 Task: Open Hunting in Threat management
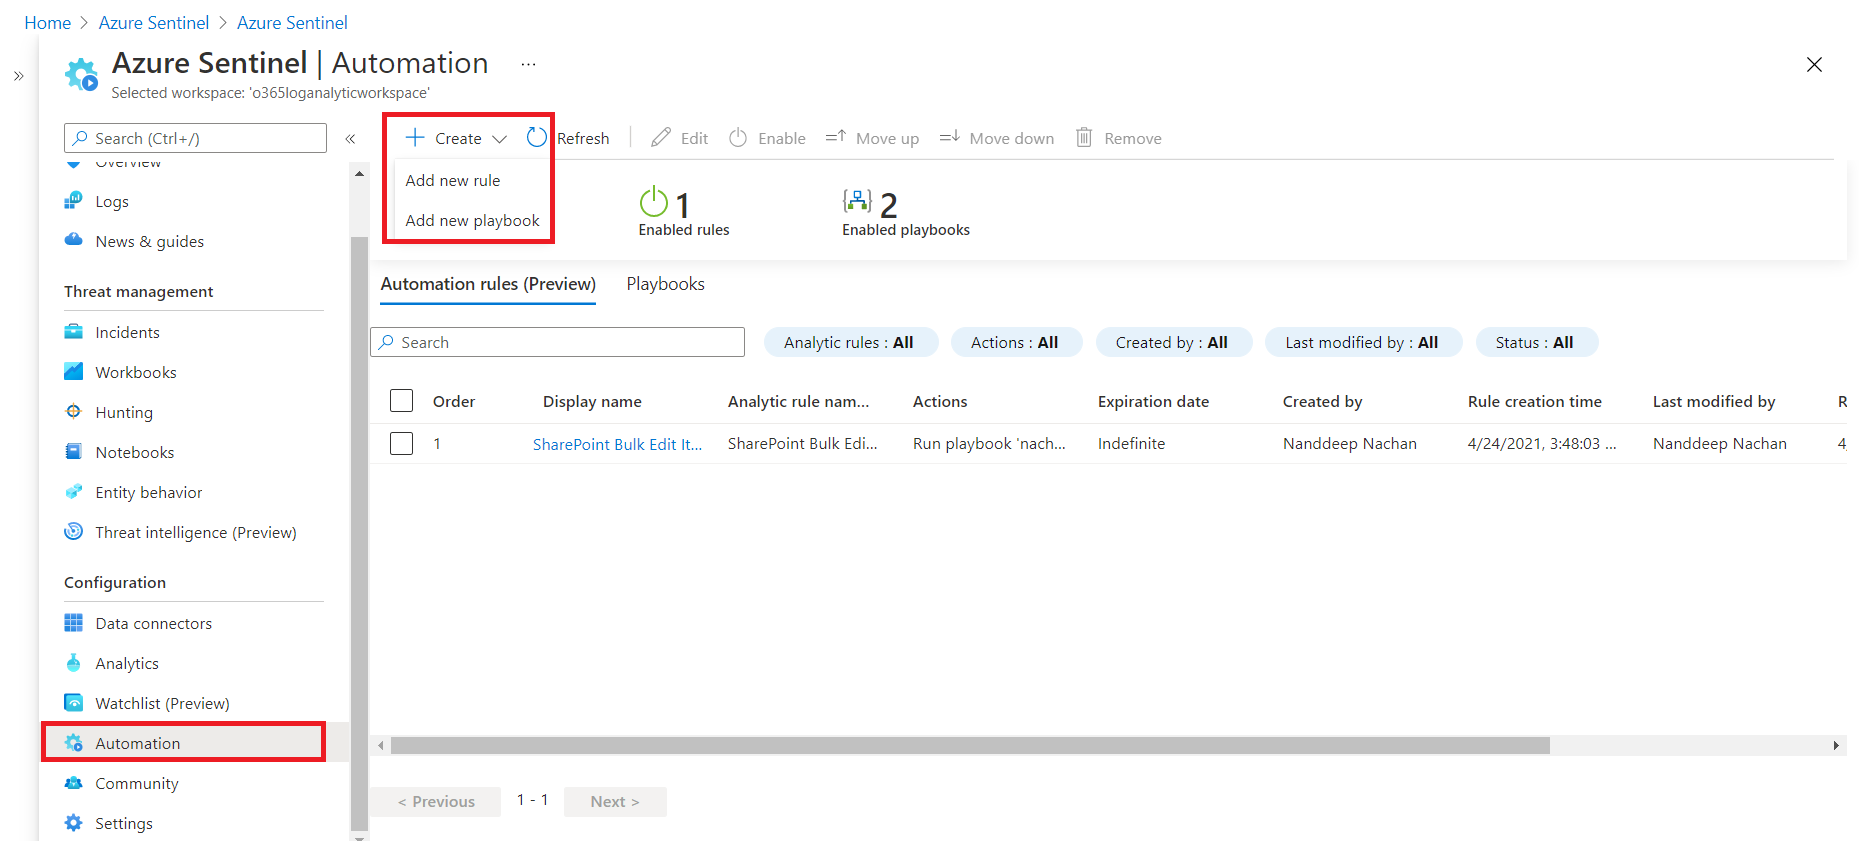coord(123,412)
